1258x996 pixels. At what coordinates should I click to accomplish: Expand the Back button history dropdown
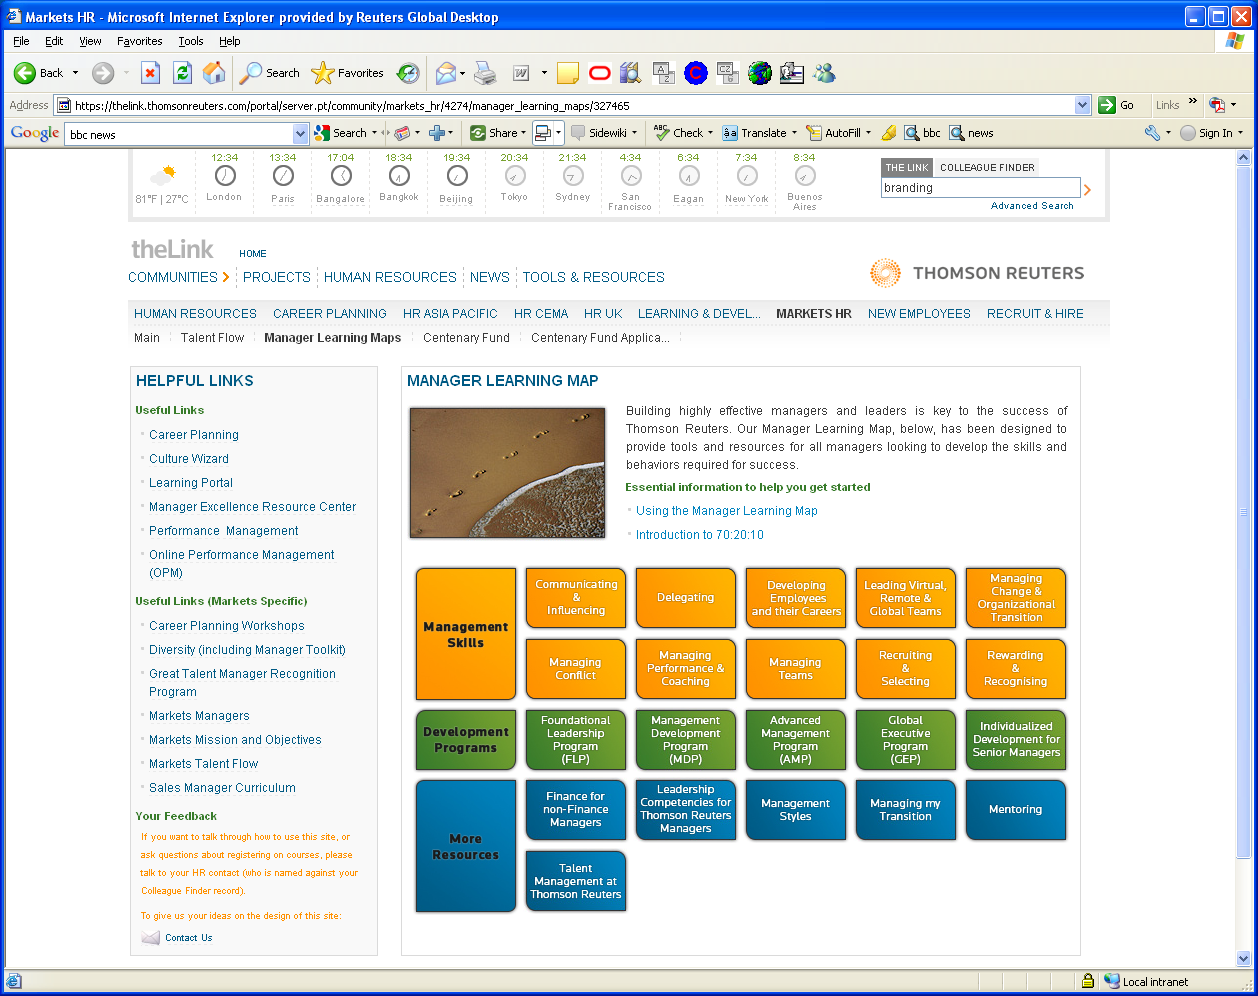point(75,73)
